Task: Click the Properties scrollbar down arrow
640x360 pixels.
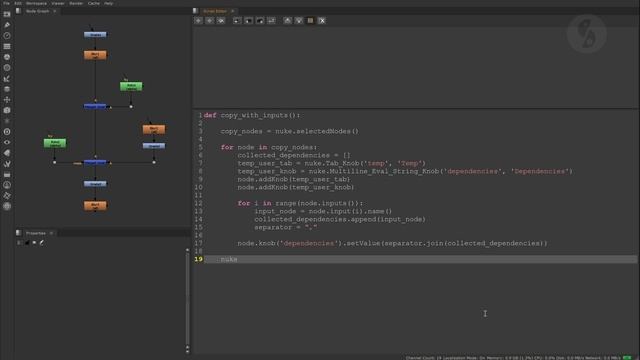Action: point(187,351)
